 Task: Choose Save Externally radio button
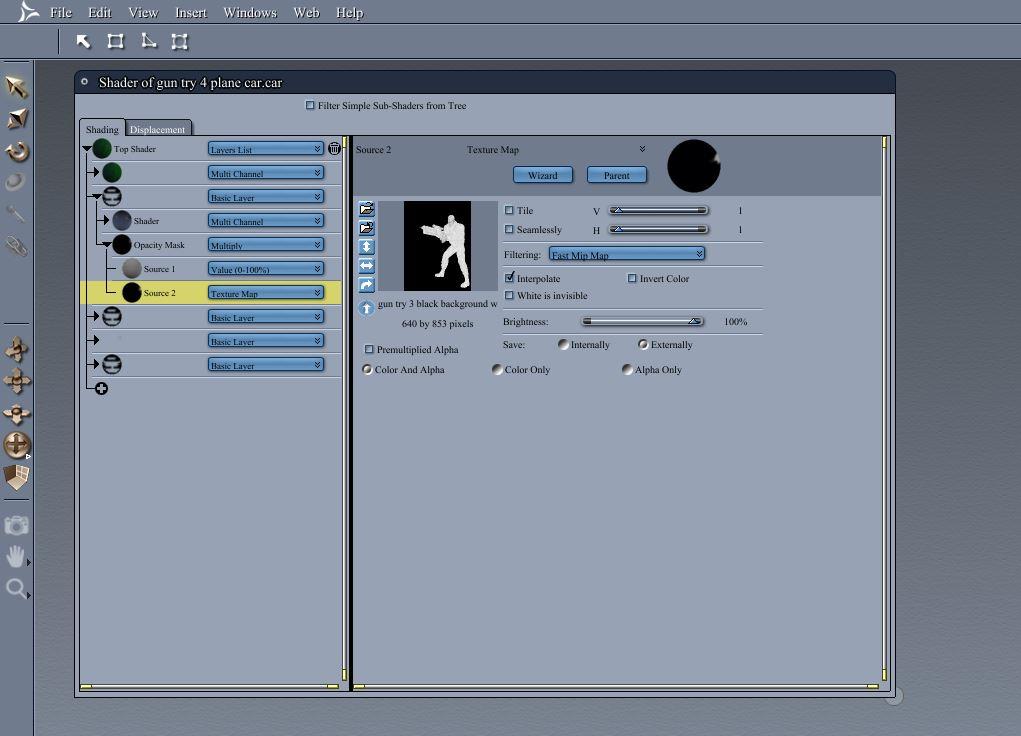(643, 345)
